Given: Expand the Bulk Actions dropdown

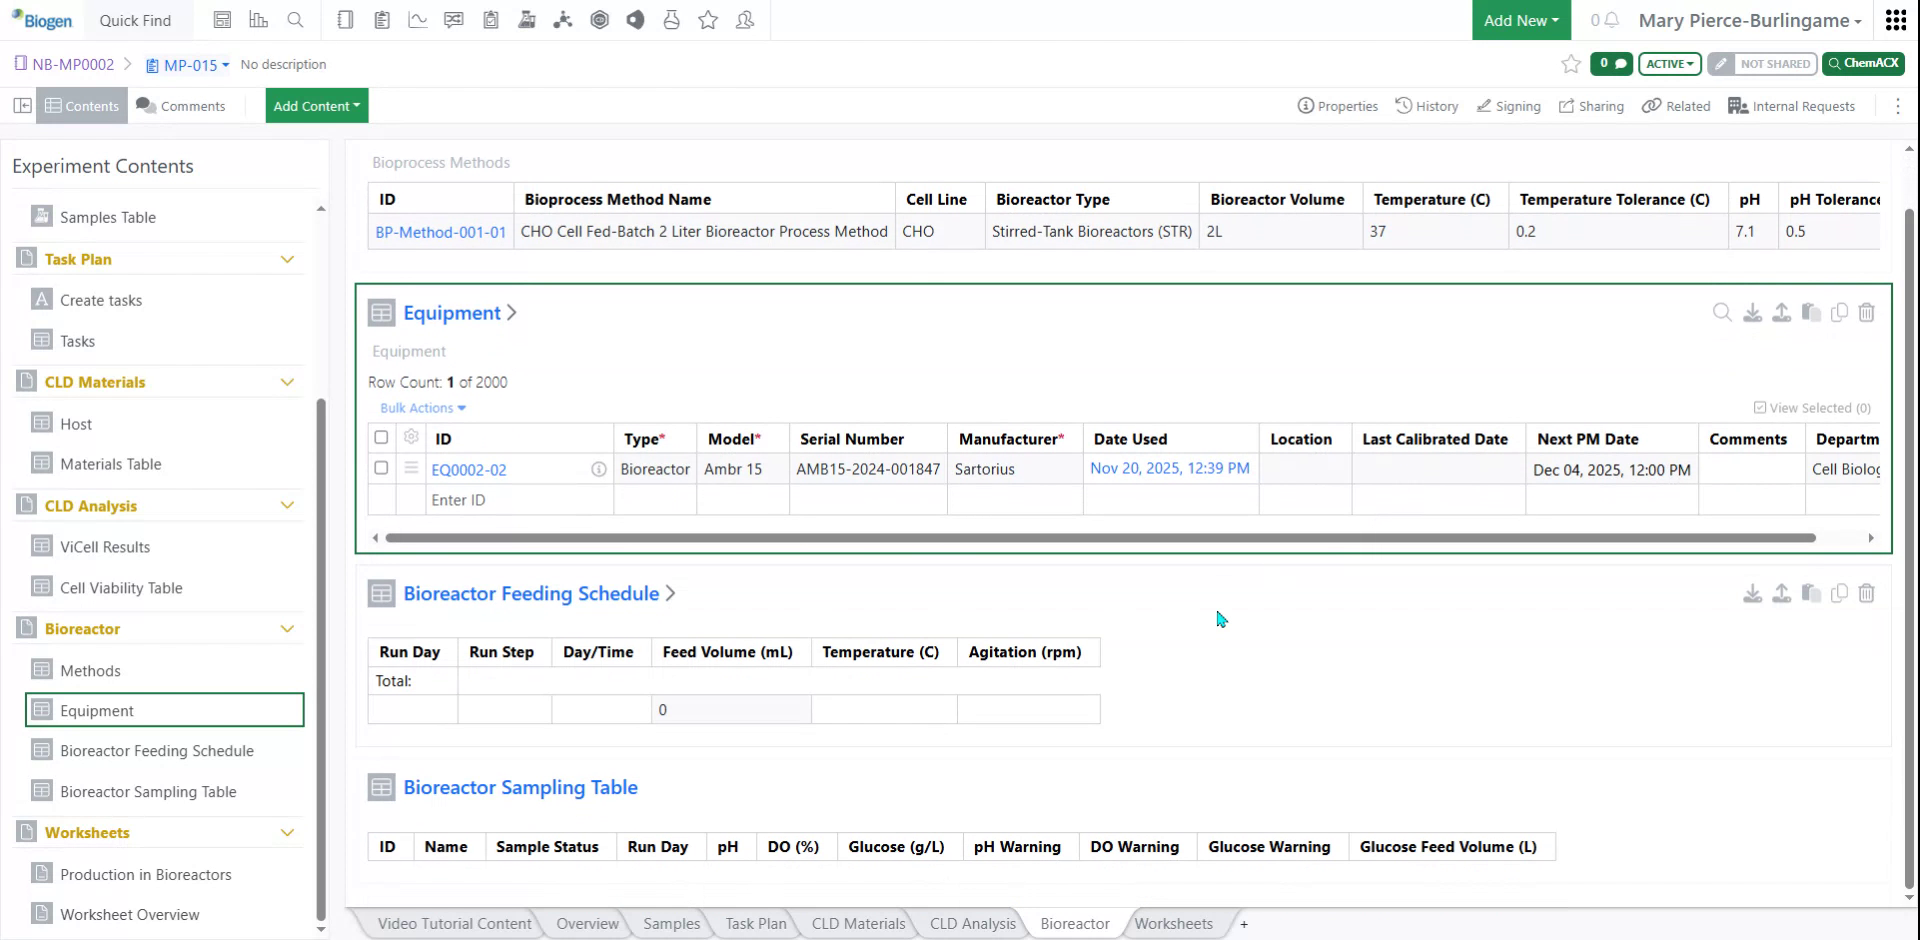Looking at the screenshot, I should (421, 407).
